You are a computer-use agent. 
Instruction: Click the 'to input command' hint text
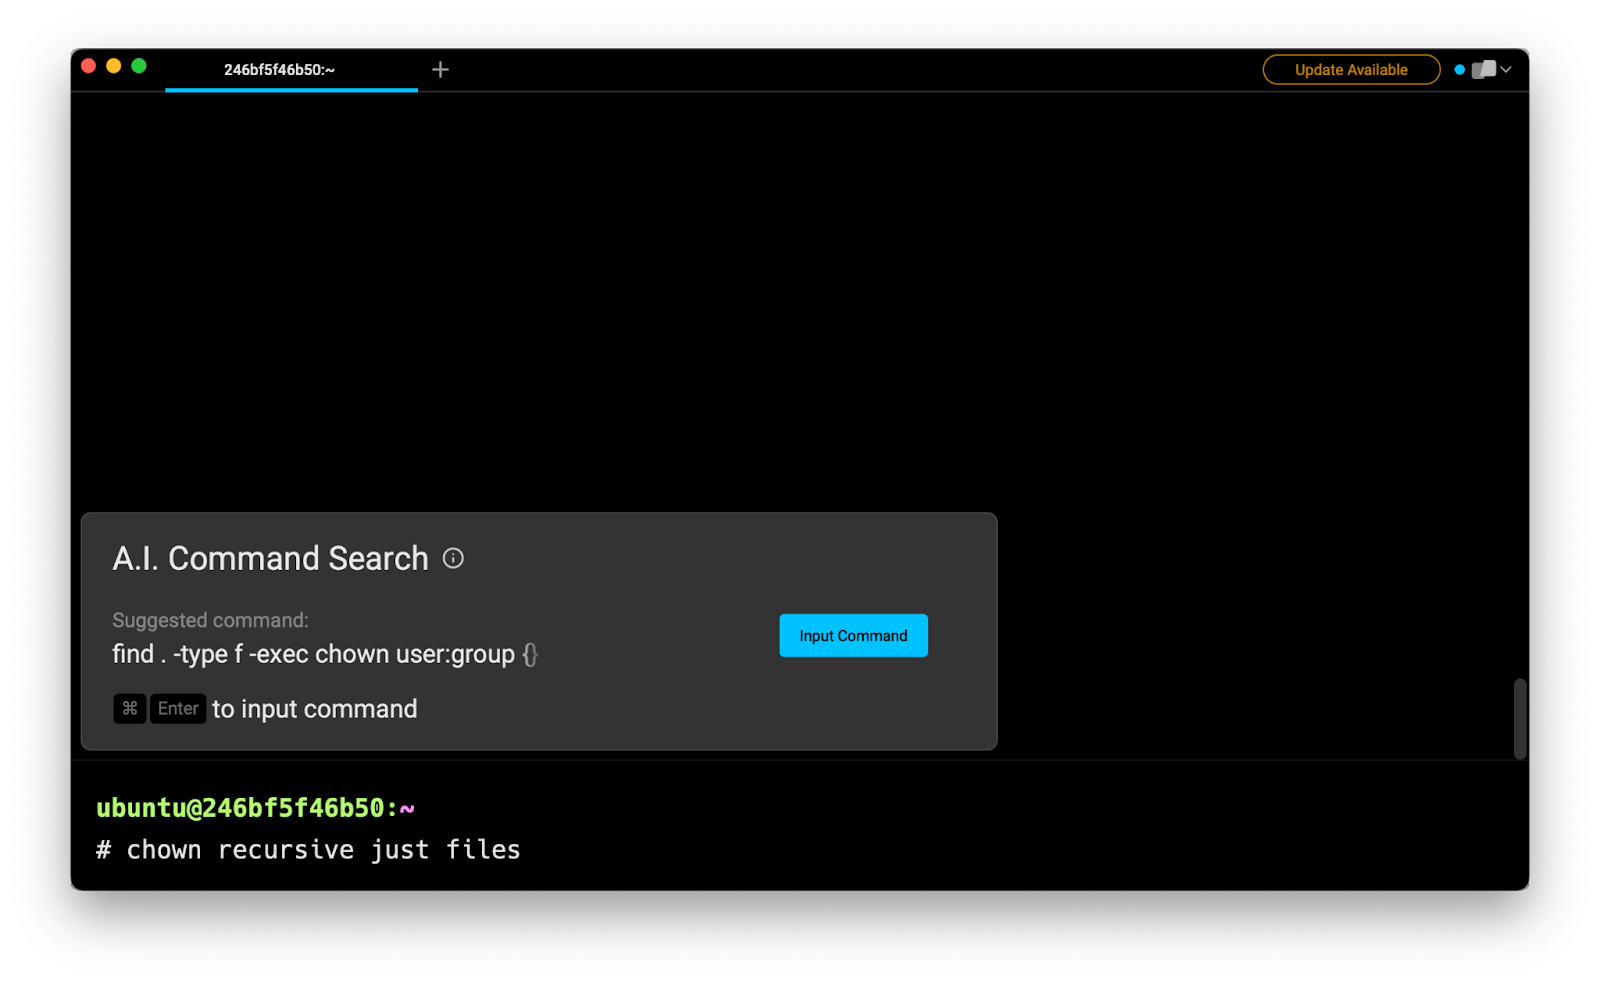click(x=314, y=709)
